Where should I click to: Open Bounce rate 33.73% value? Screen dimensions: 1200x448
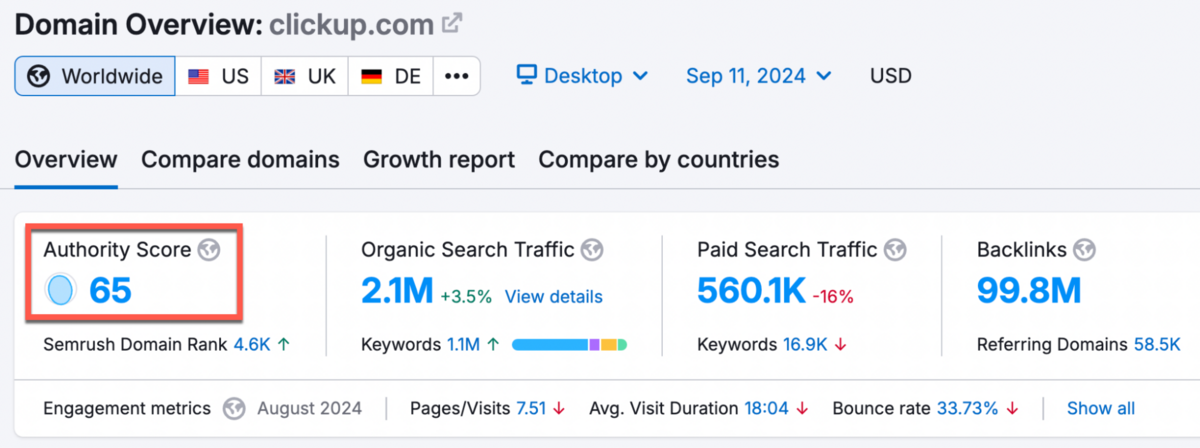[968, 408]
